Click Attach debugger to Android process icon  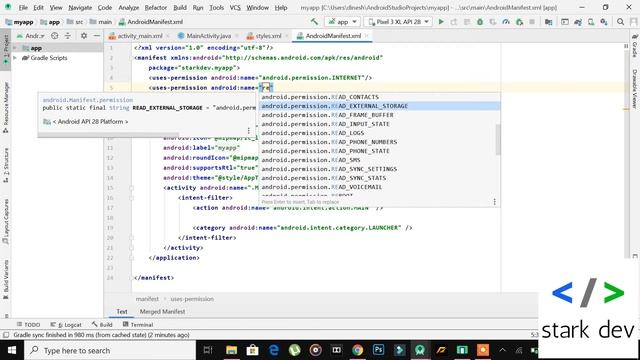coord(519,22)
